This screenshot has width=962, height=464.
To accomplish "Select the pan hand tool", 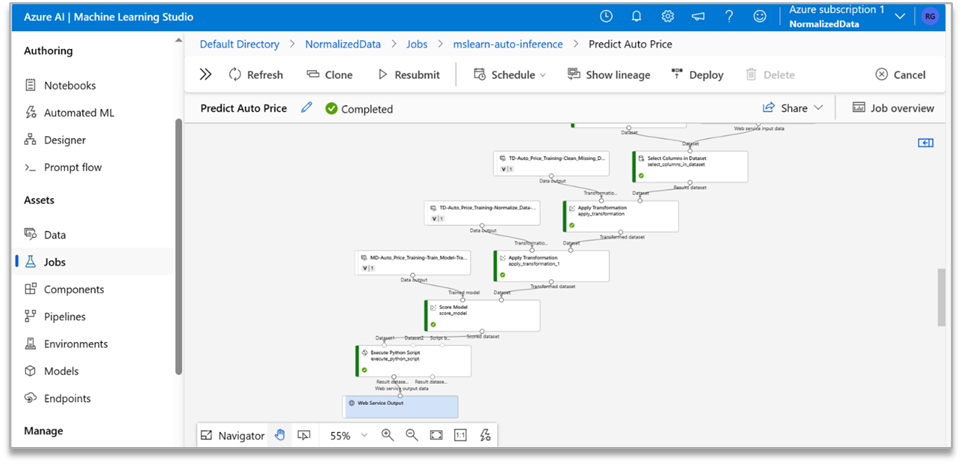I will [280, 435].
